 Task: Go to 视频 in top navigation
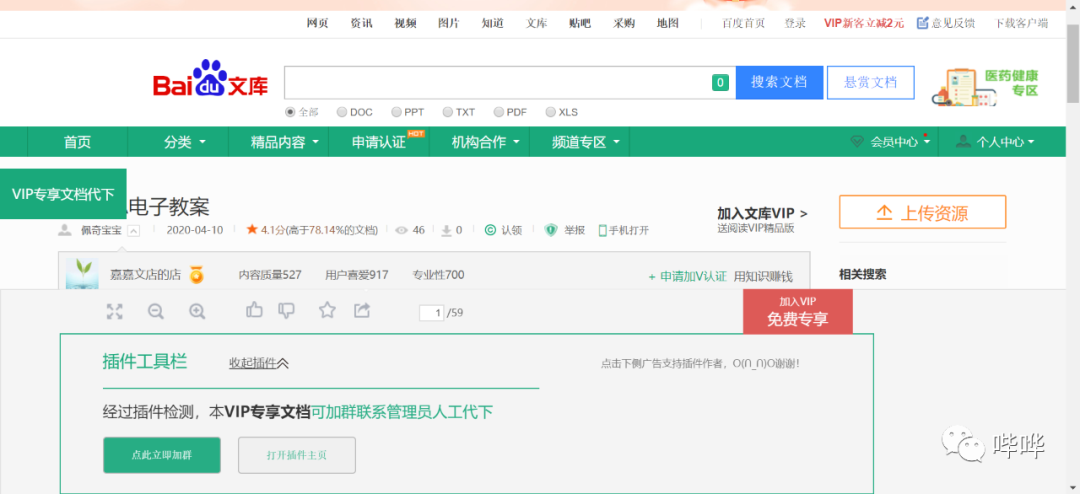(405, 23)
